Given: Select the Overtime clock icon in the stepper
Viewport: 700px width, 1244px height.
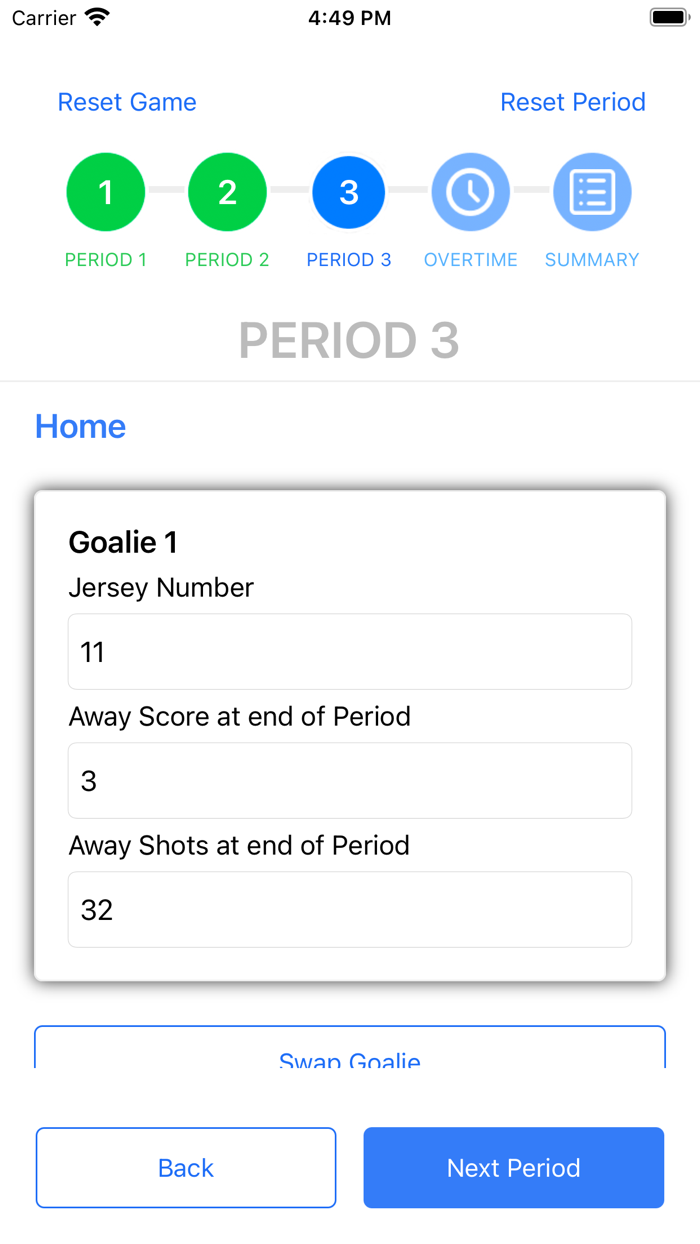Looking at the screenshot, I should 470,191.
